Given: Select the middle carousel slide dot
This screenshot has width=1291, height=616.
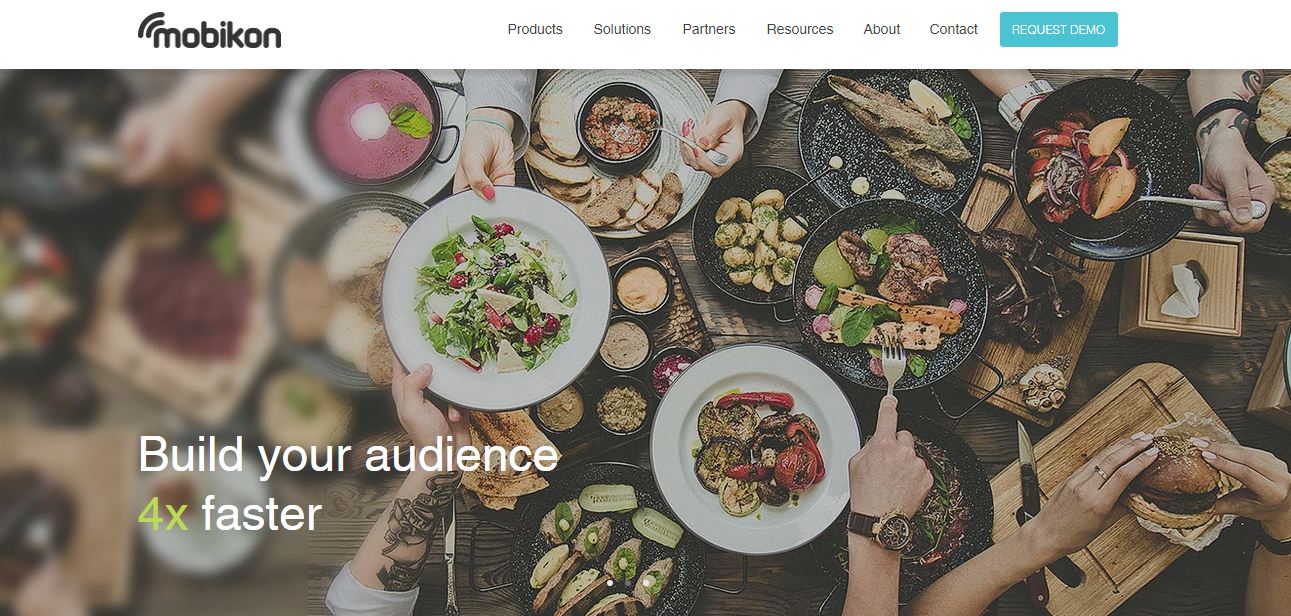Looking at the screenshot, I should [628, 581].
